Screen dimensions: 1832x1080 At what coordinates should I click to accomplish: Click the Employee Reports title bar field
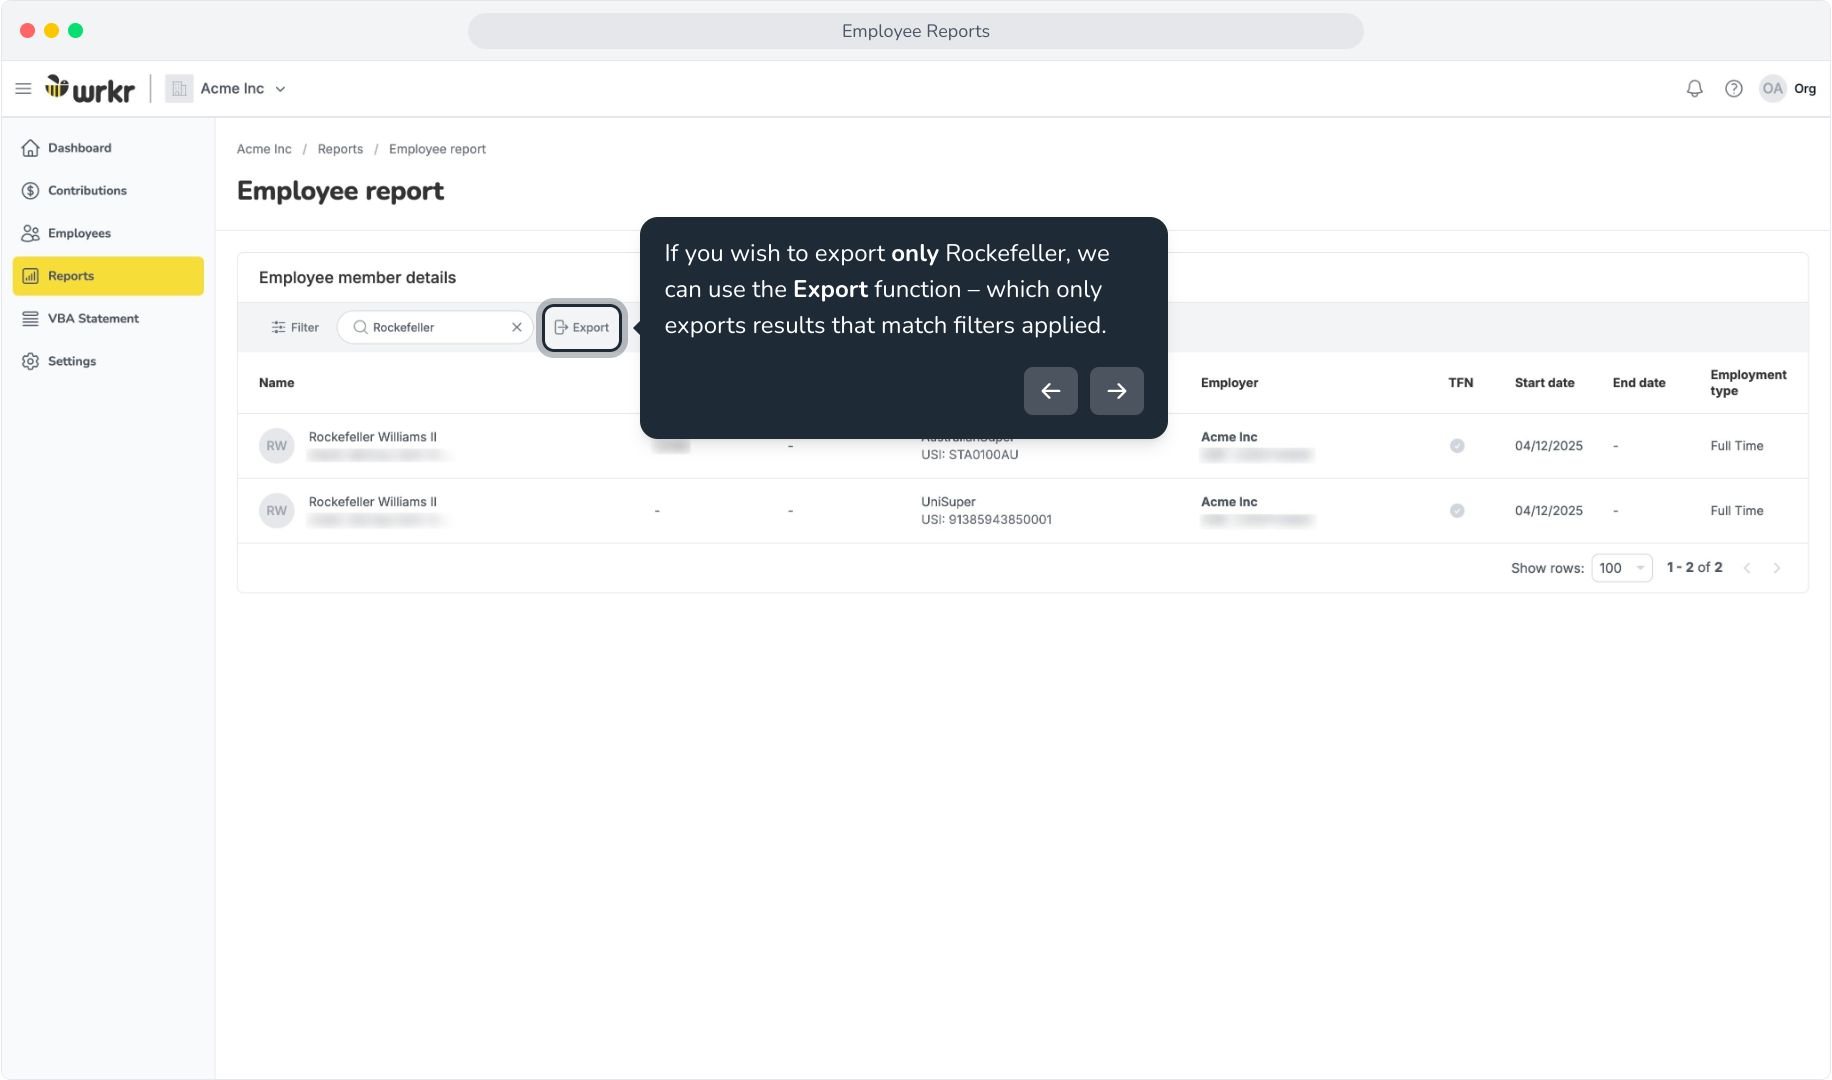pyautogui.click(x=916, y=31)
